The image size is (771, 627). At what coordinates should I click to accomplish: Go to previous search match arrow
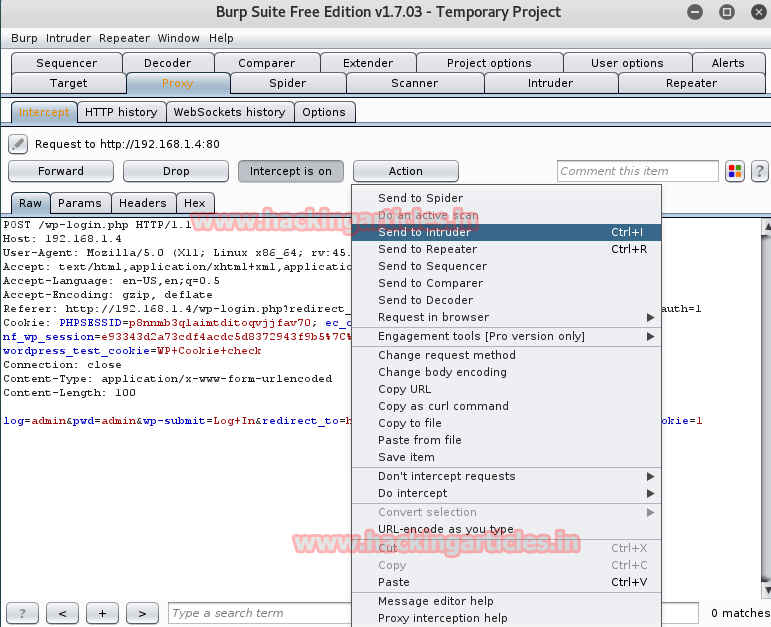(x=62, y=613)
